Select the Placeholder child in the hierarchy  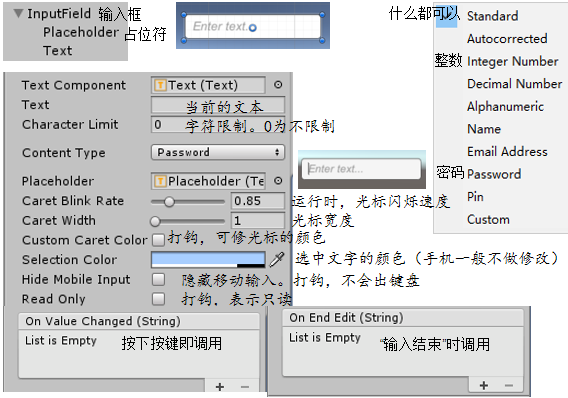81,32
